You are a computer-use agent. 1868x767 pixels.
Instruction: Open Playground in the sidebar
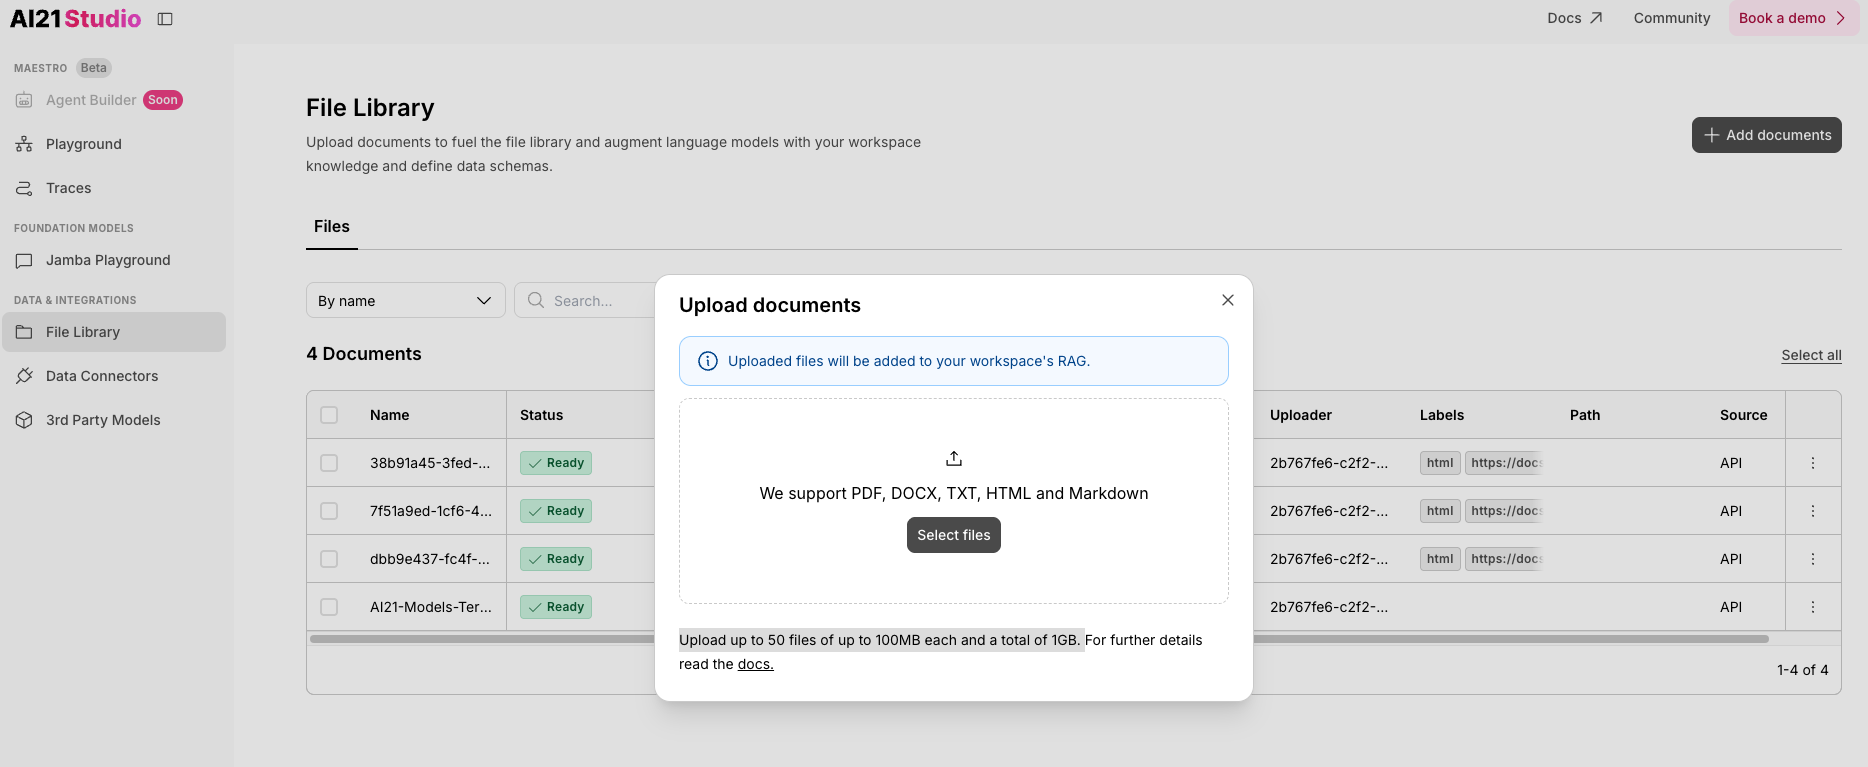tap(114, 144)
